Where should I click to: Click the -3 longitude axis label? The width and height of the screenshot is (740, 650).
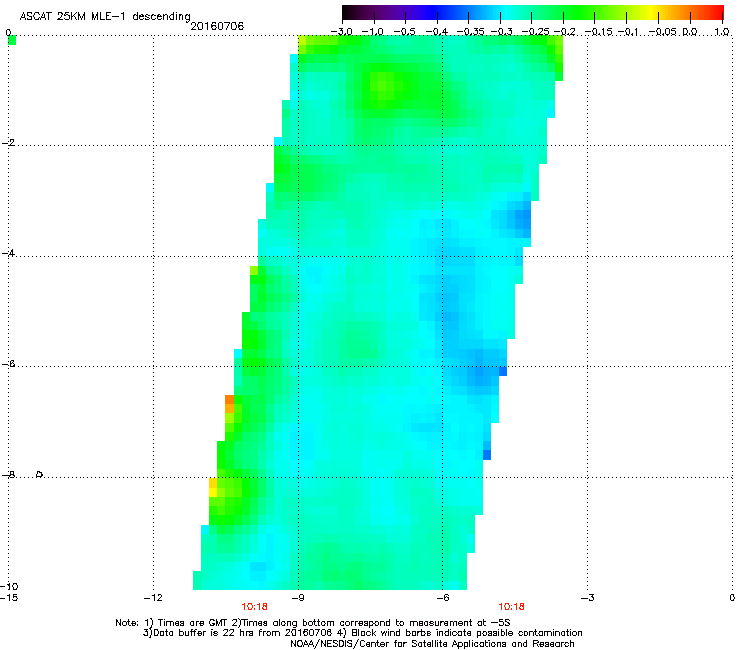587,598
